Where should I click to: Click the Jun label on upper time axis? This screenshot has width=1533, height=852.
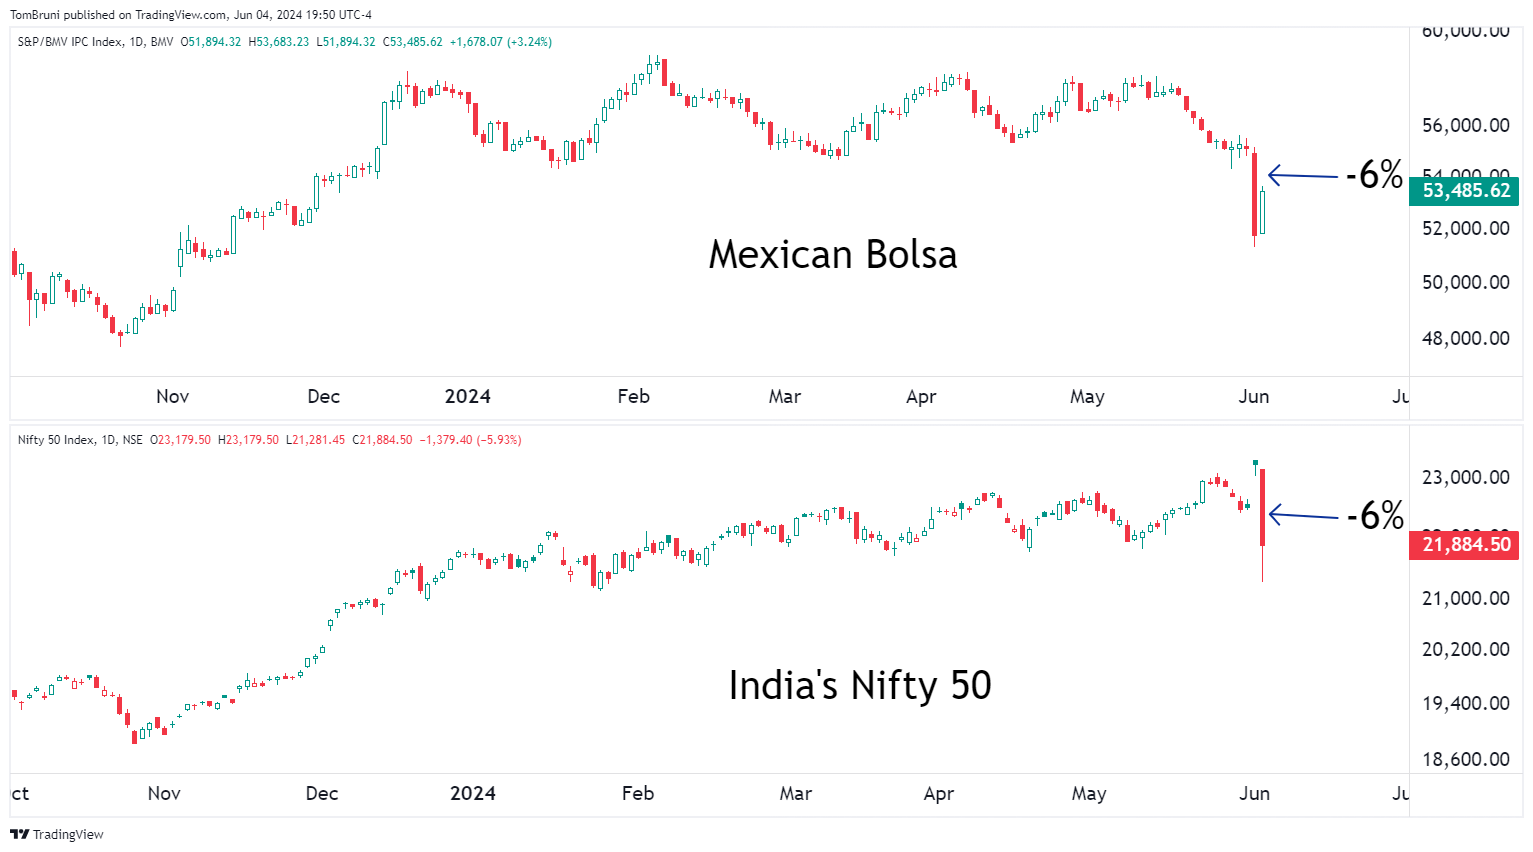point(1253,397)
